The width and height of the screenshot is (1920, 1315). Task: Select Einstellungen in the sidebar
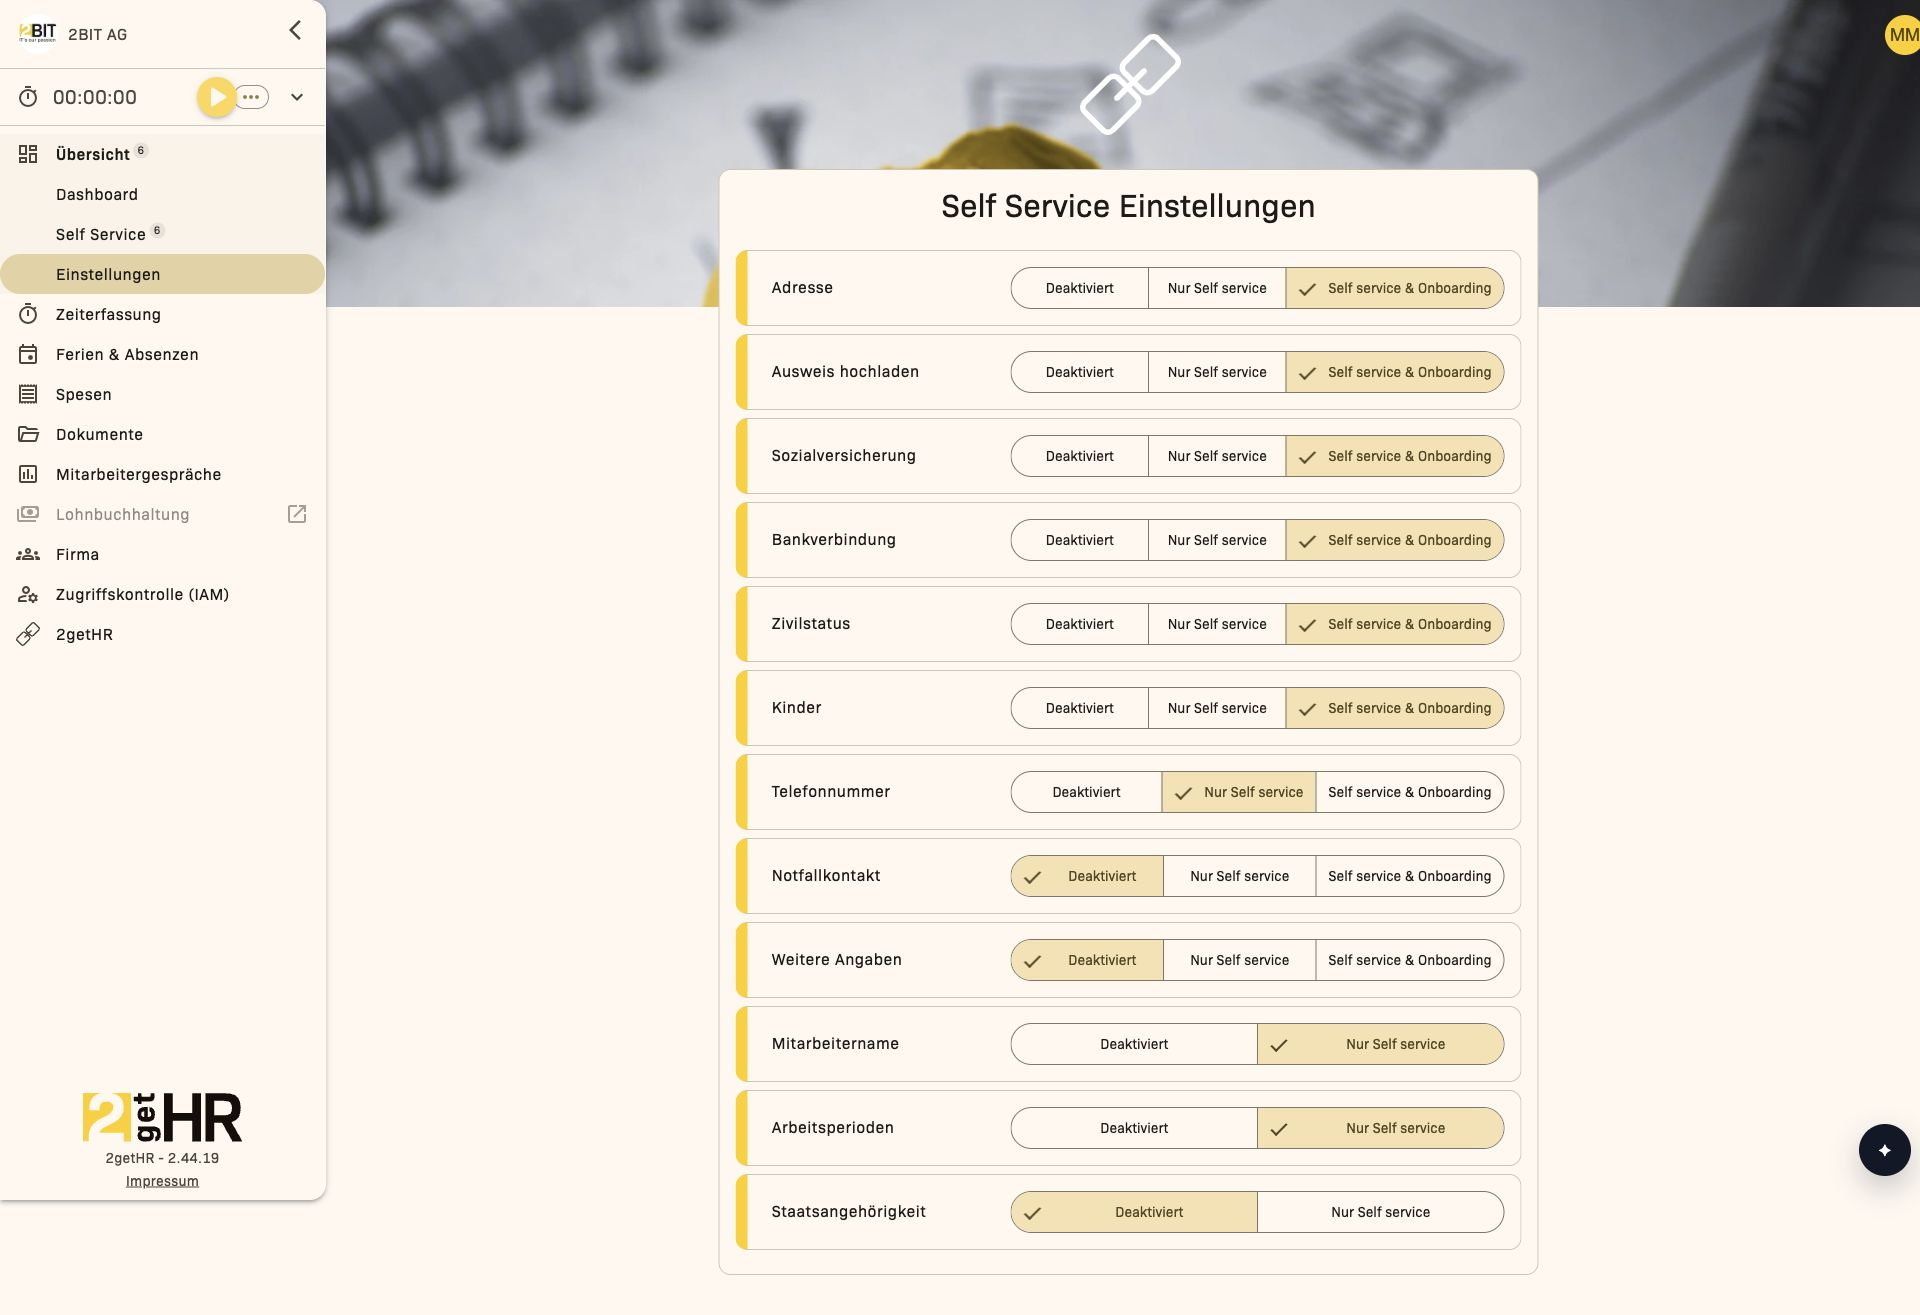[162, 274]
